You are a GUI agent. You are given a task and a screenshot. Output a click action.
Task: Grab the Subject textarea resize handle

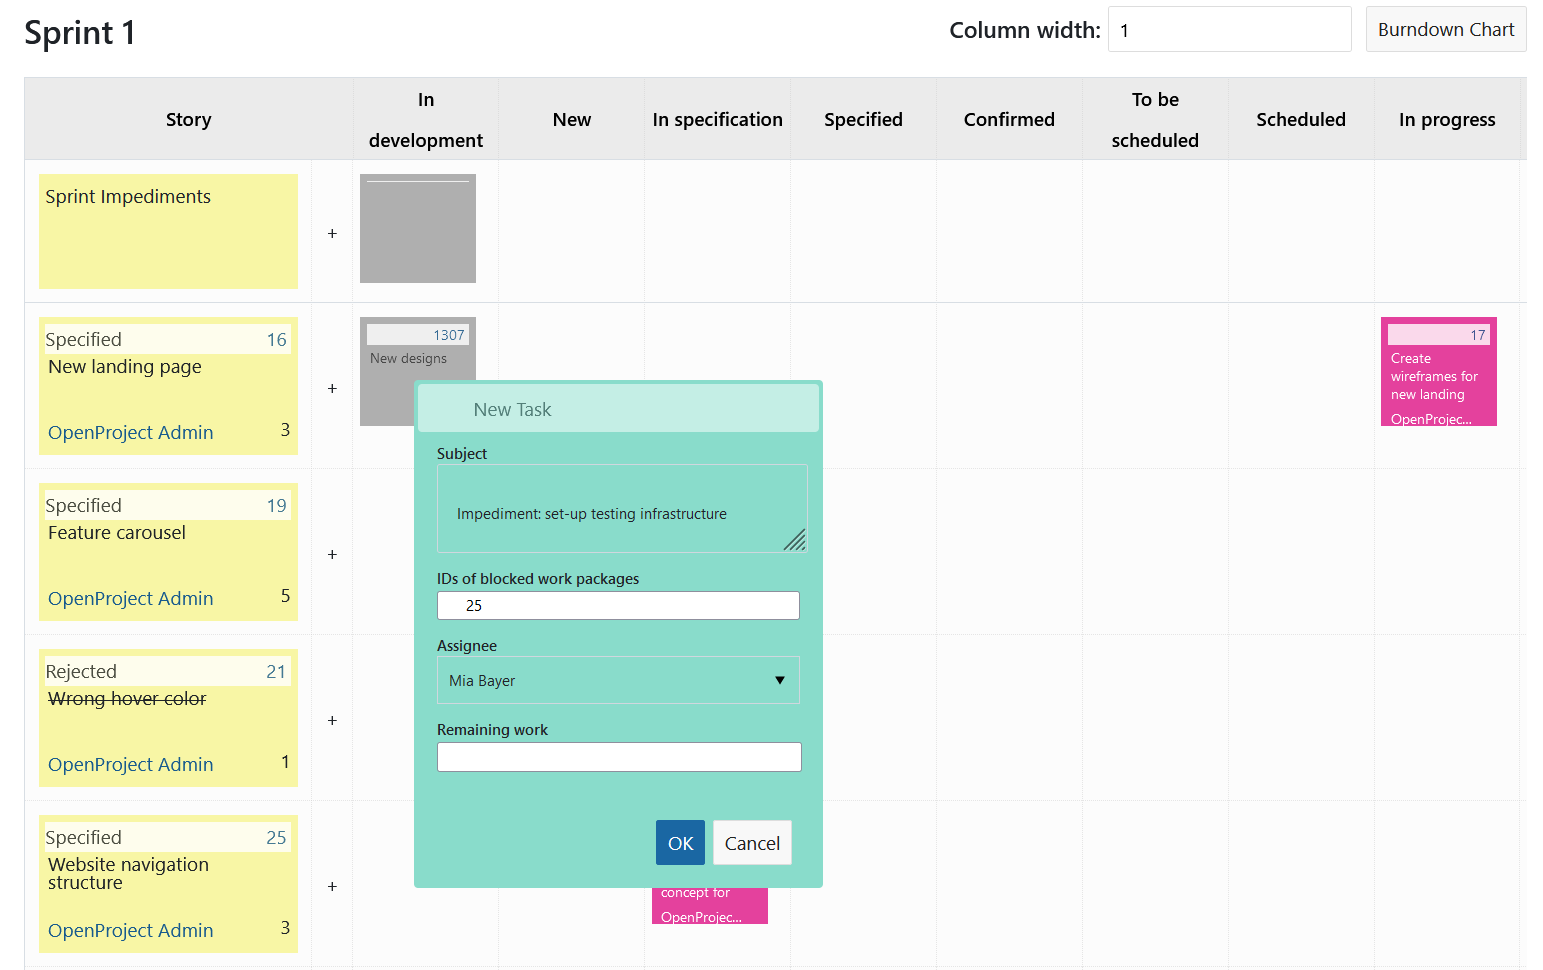795,540
